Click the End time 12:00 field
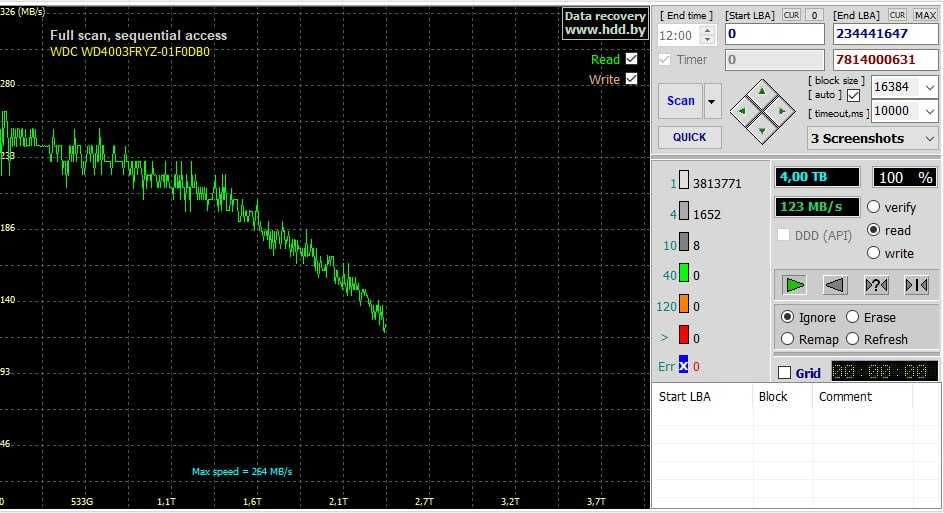This screenshot has height=513, width=944. coord(680,35)
